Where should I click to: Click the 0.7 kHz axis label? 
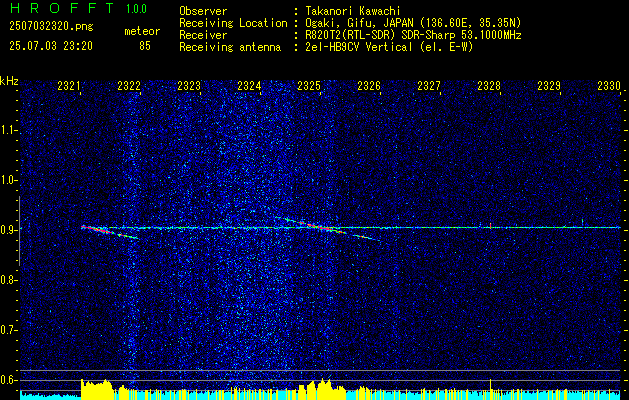(8, 330)
